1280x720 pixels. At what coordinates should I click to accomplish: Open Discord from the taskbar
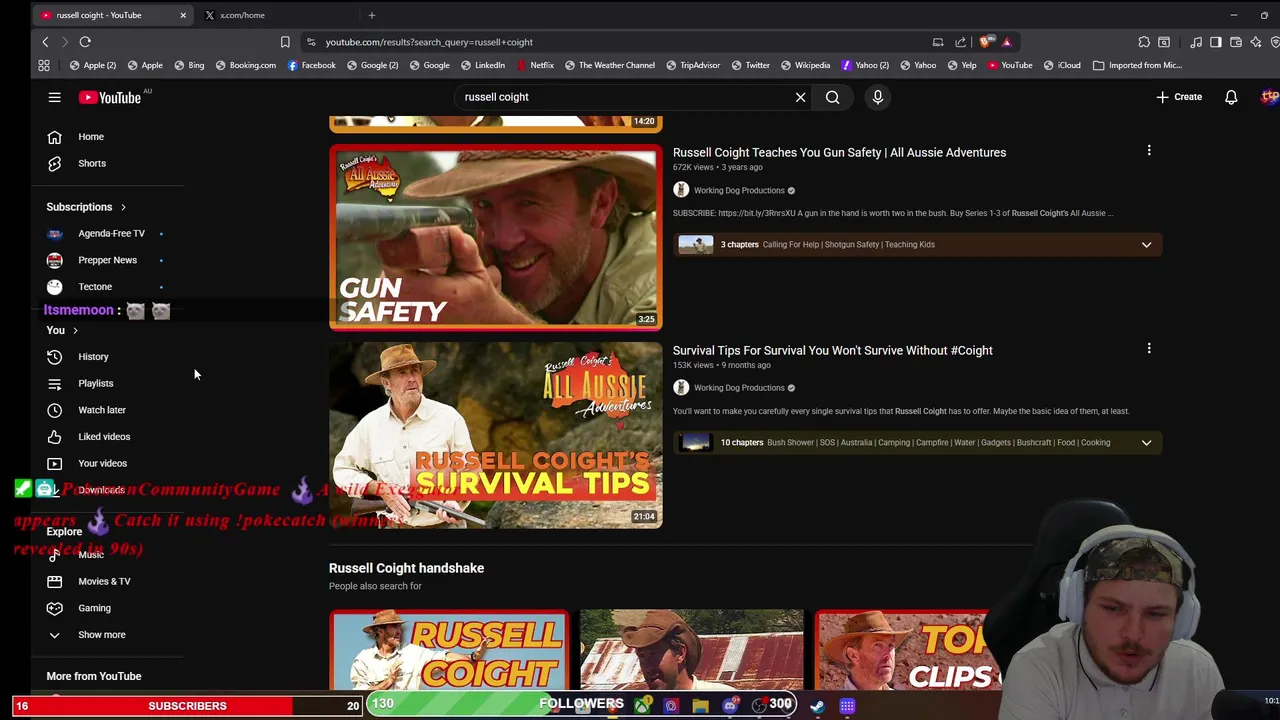coord(730,706)
